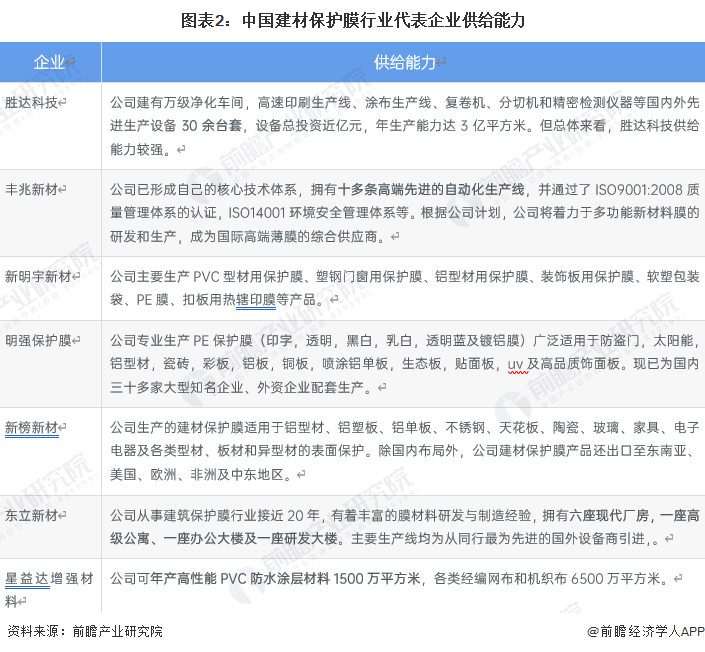705x652 pixels.
Task: Click the 胜达科技 company cell
Action: pos(50,126)
